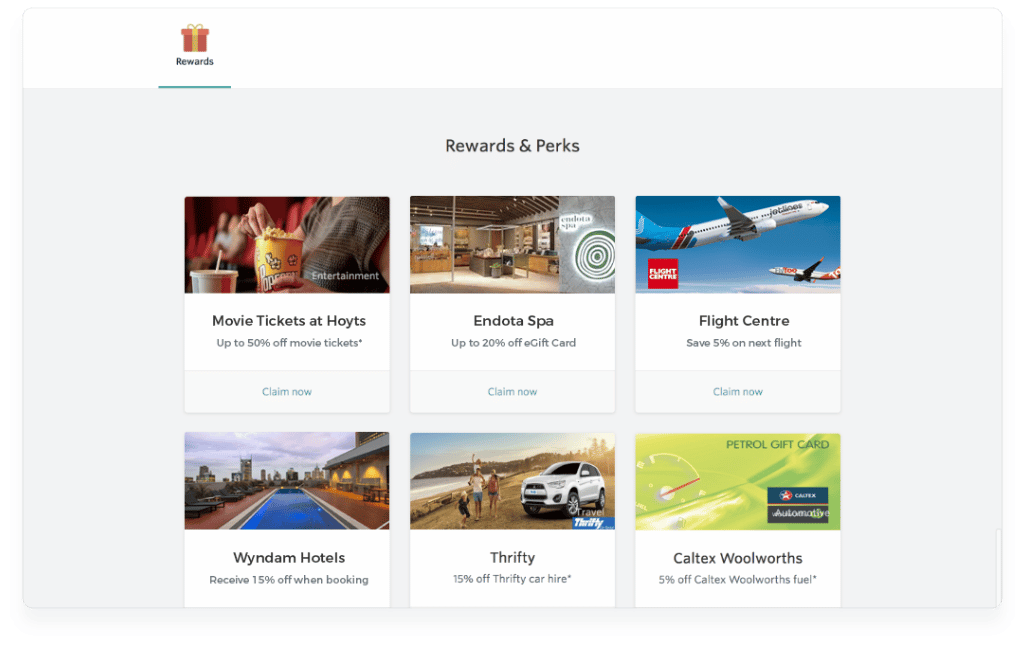1025x646 pixels.
Task: Claim now for Endota Spa offer
Action: click(x=512, y=392)
